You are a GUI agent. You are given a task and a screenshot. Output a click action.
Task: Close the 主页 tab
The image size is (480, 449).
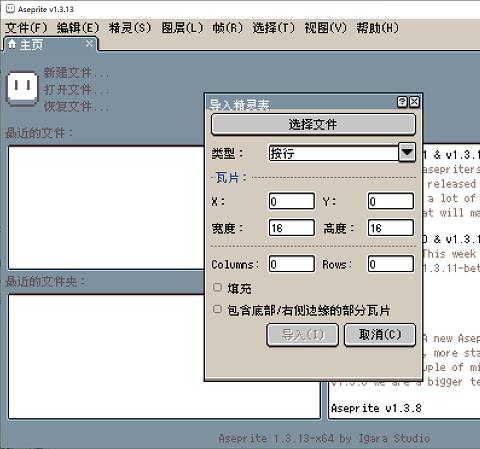pyautogui.click(x=89, y=44)
